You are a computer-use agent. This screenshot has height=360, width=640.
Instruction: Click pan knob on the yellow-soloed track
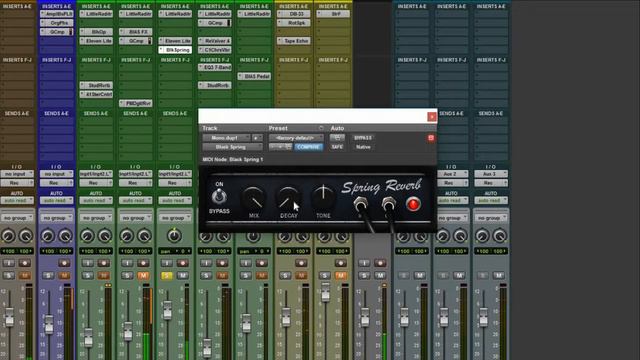tap(174, 236)
